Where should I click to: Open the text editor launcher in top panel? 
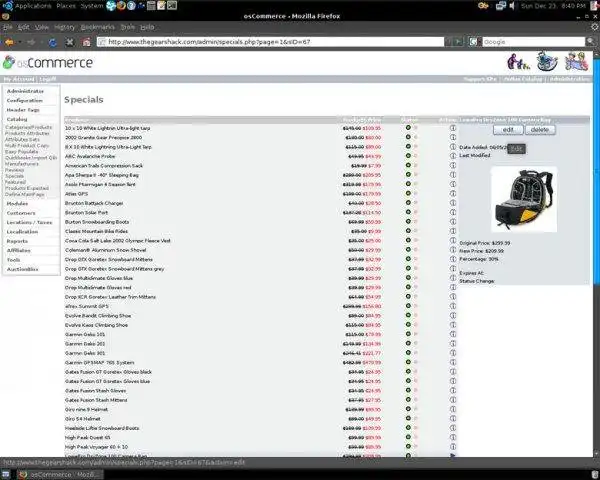161,6
